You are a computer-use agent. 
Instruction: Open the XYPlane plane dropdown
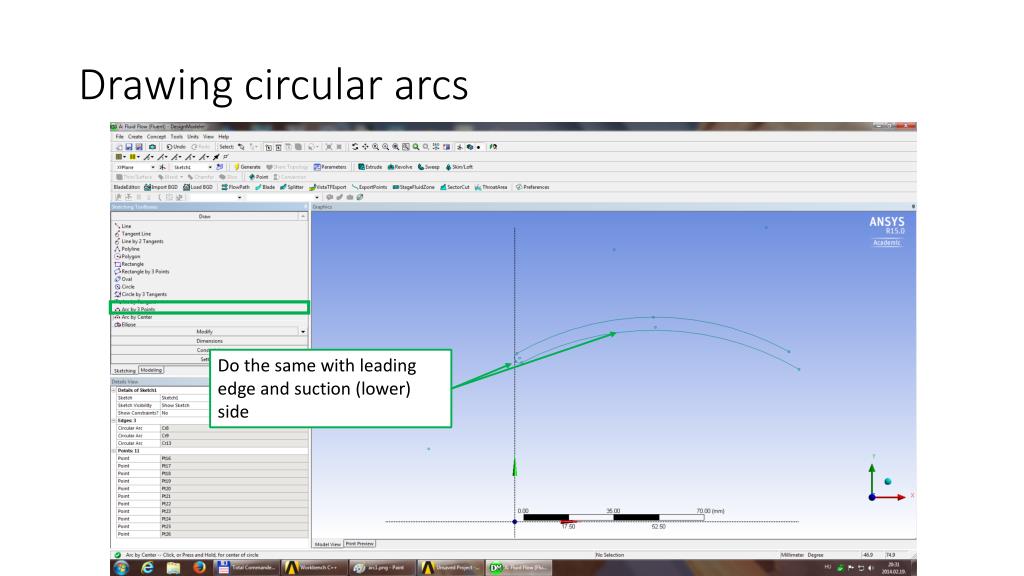(x=153, y=167)
